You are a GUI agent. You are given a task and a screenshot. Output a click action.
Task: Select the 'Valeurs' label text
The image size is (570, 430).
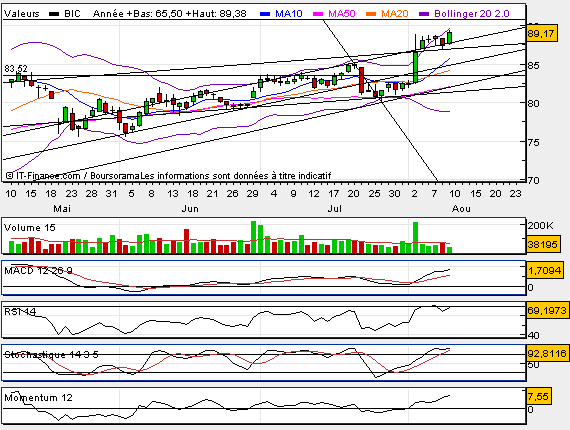point(21,14)
